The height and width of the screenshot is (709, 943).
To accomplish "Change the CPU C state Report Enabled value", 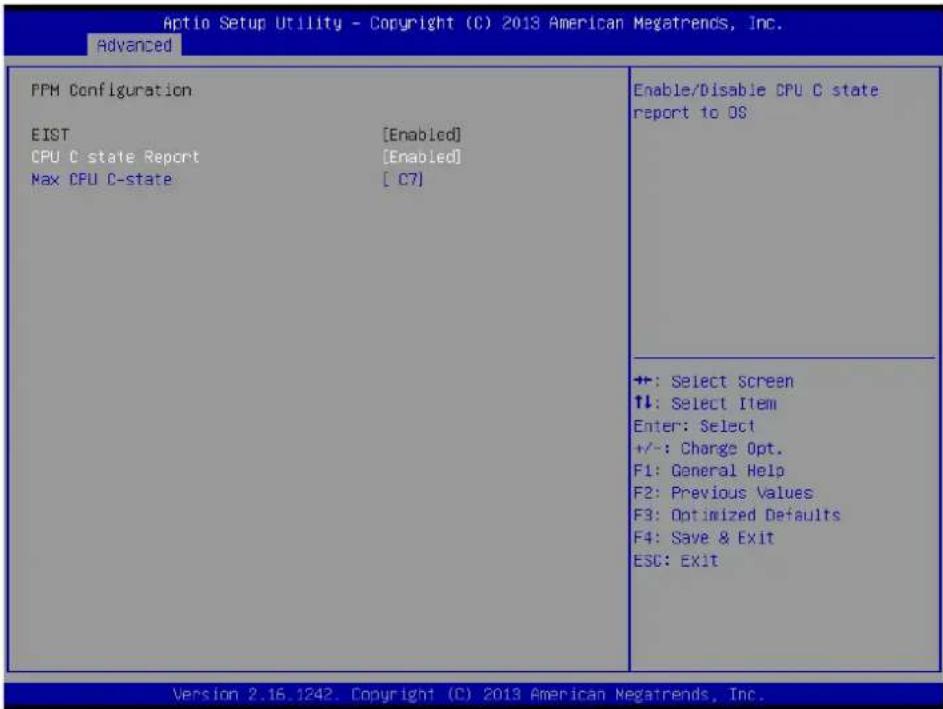I will (422, 157).
